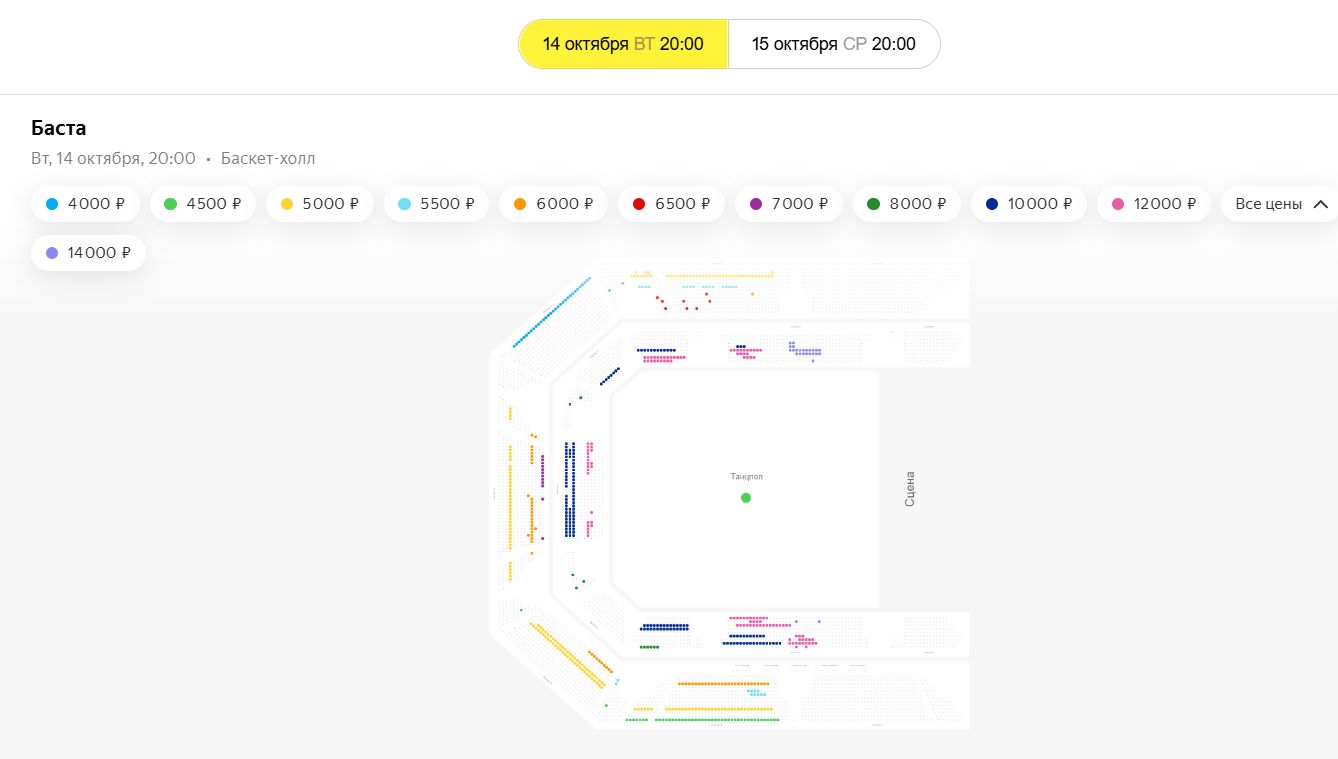Viewport: 1338px width, 759px height.
Task: Select the green Танцпол dance floor marker
Action: [746, 497]
